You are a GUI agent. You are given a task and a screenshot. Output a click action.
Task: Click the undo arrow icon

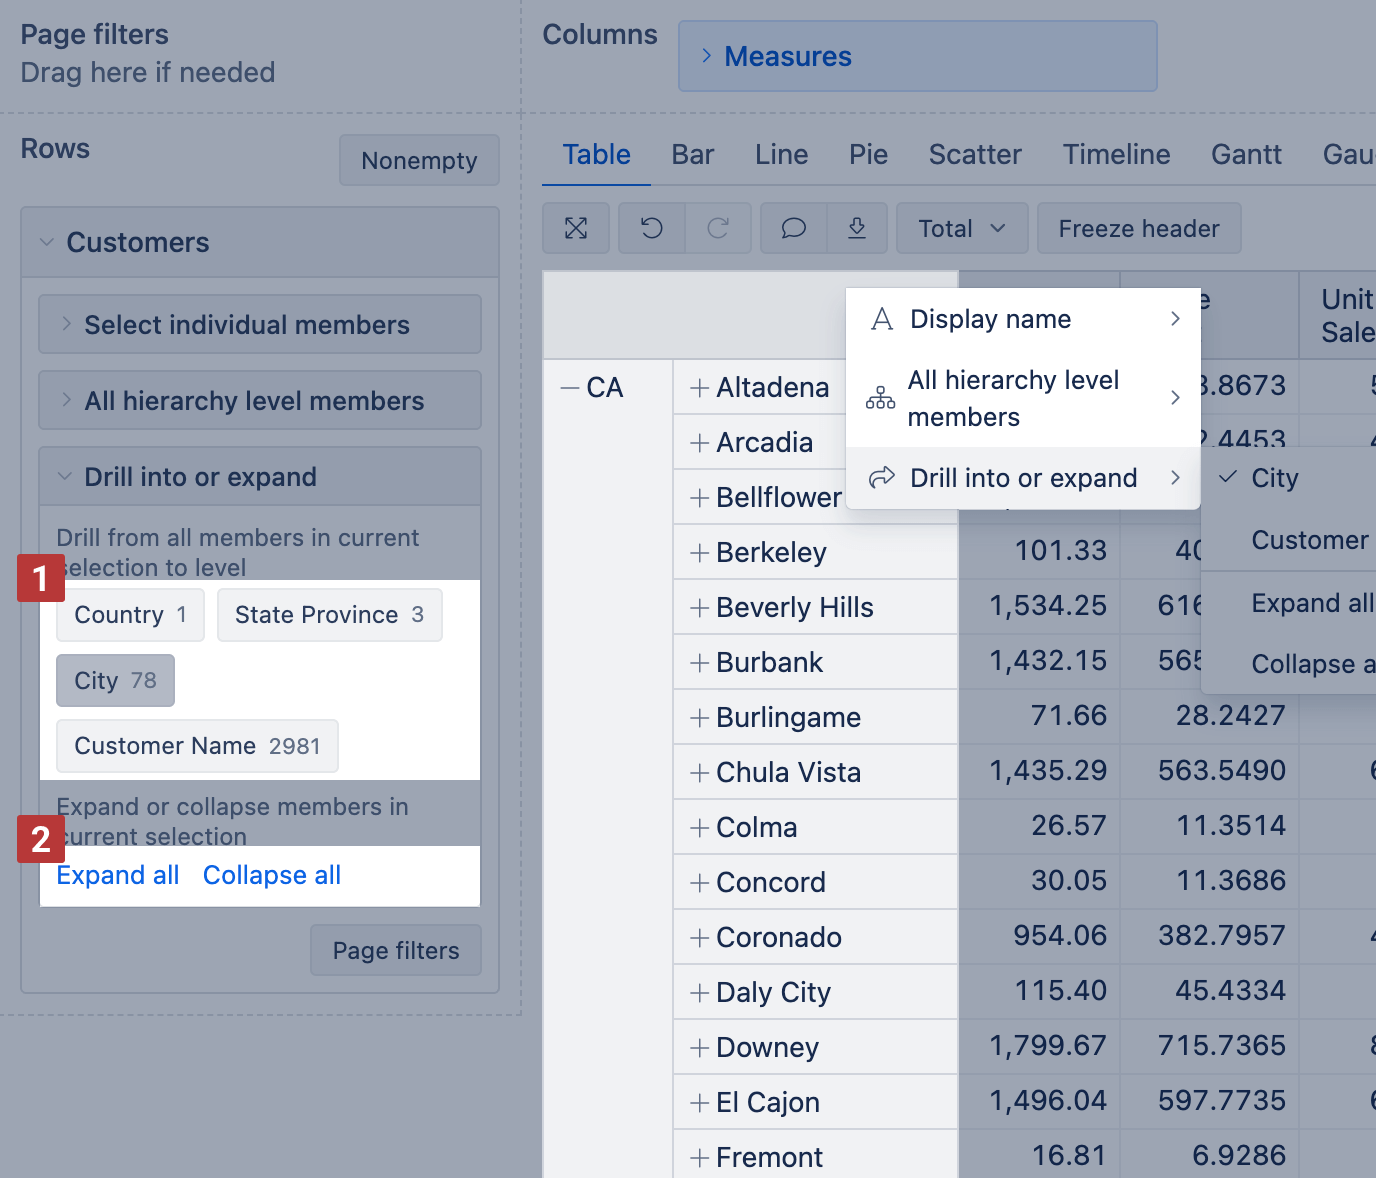(x=652, y=228)
